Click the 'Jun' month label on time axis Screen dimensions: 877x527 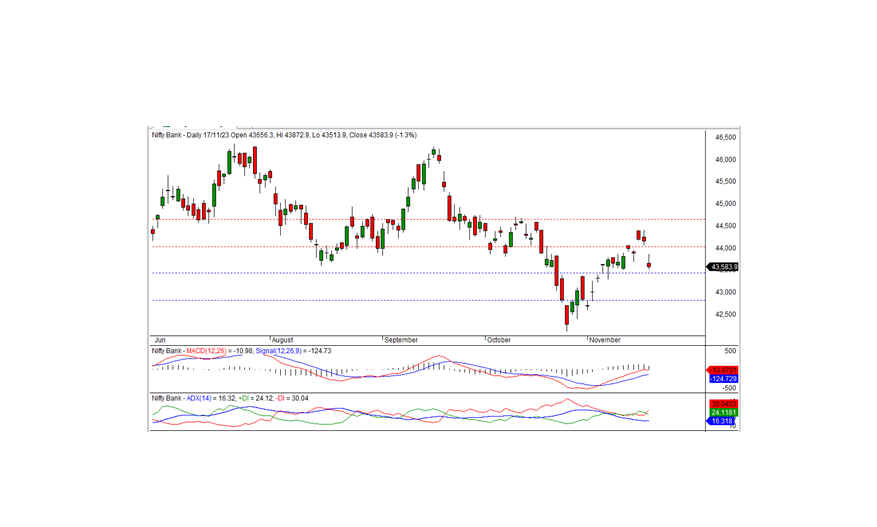159,340
